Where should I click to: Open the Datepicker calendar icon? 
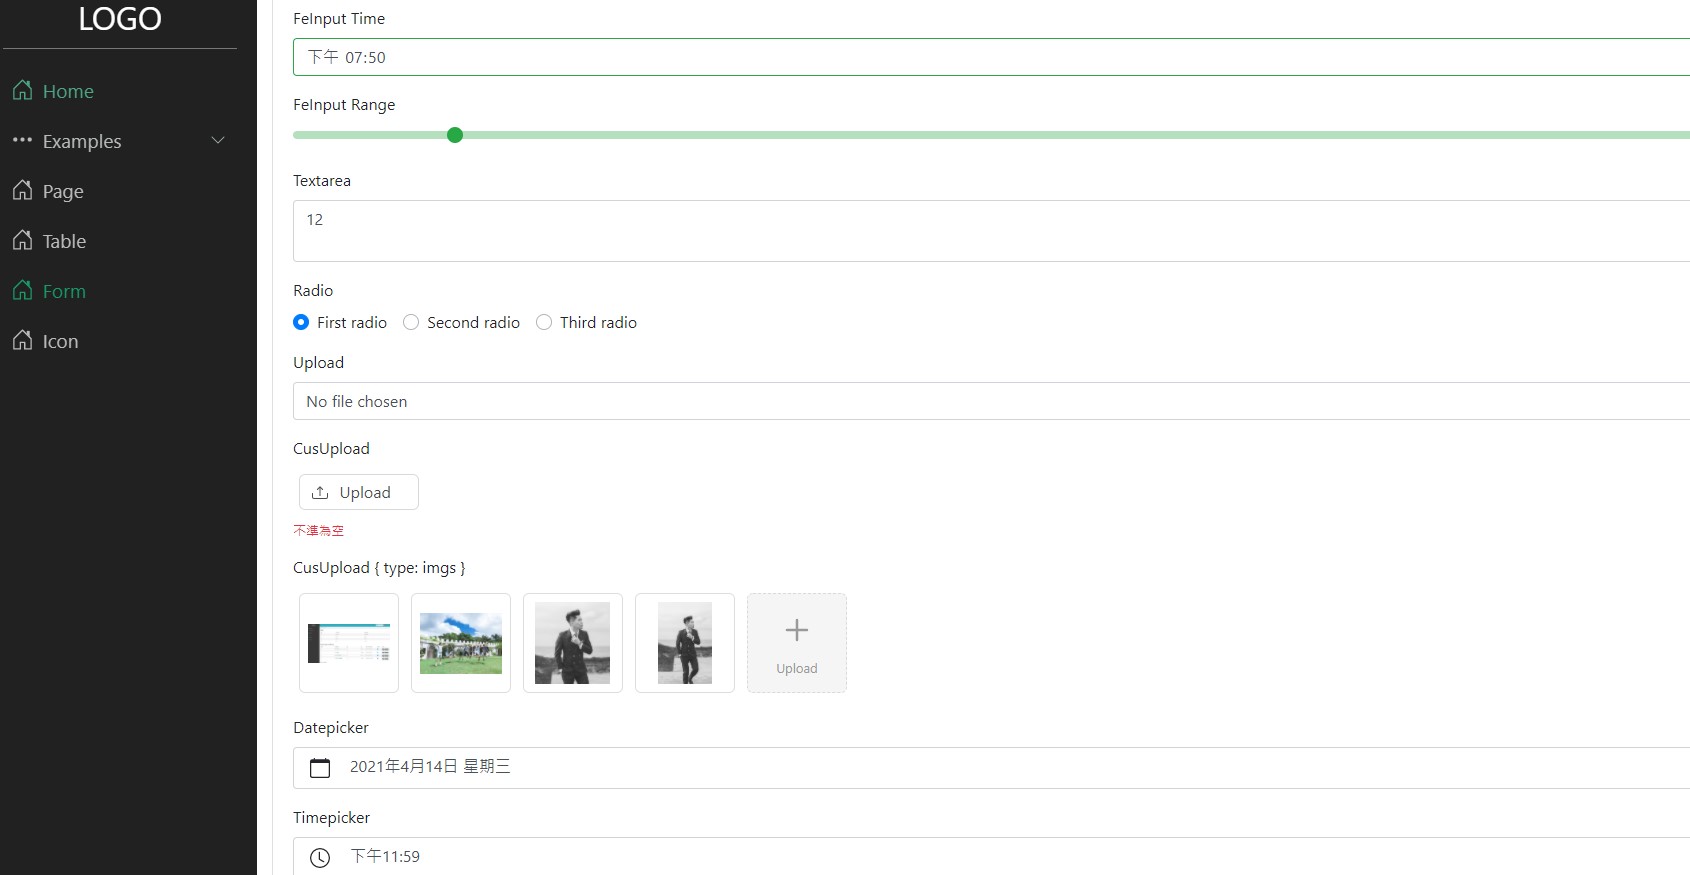pyautogui.click(x=320, y=768)
